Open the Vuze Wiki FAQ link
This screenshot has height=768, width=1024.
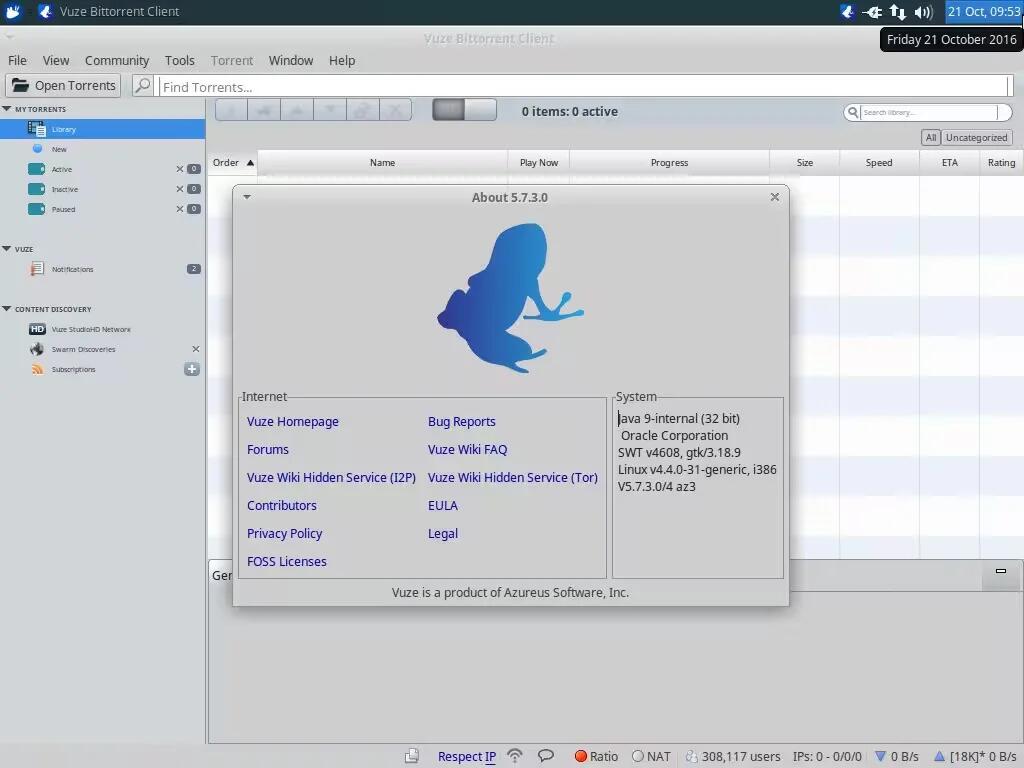pos(468,450)
